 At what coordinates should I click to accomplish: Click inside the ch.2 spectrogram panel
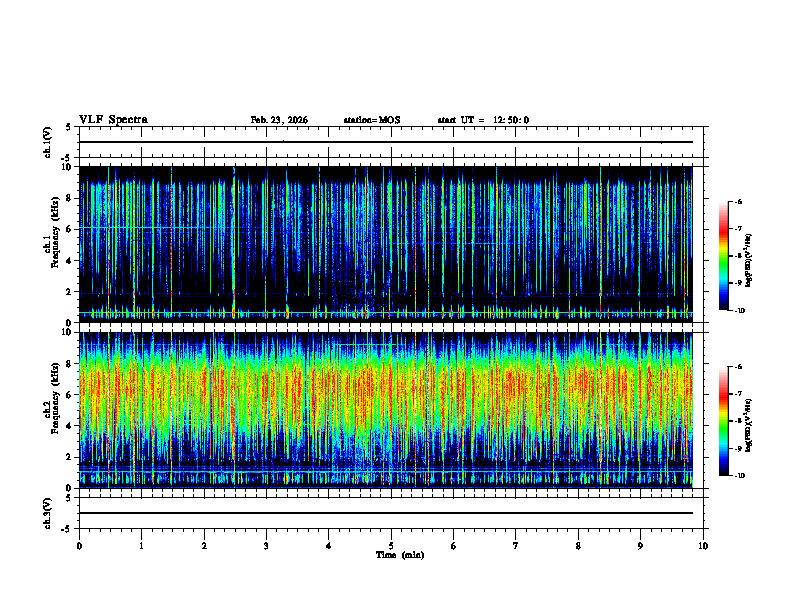[x=386, y=410]
